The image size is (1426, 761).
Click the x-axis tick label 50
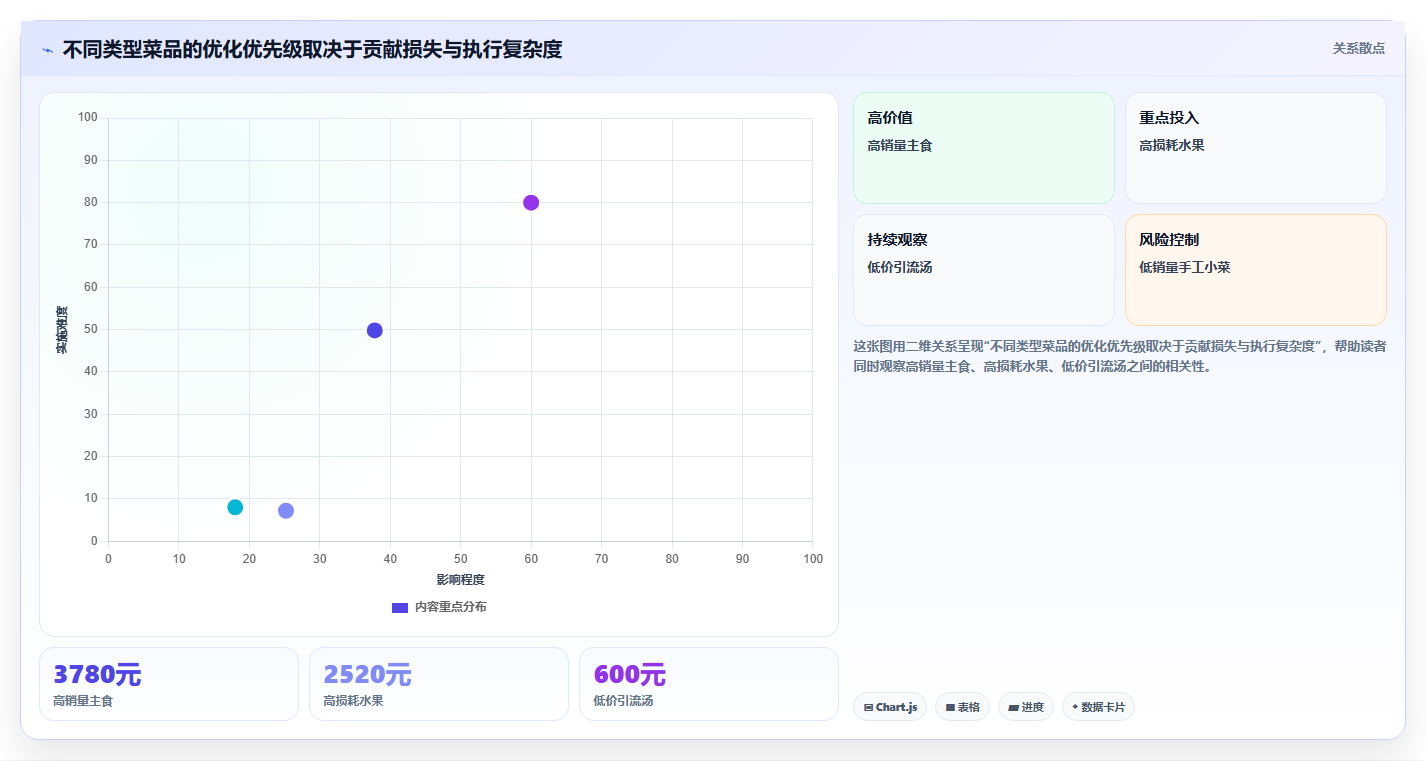(x=460, y=558)
